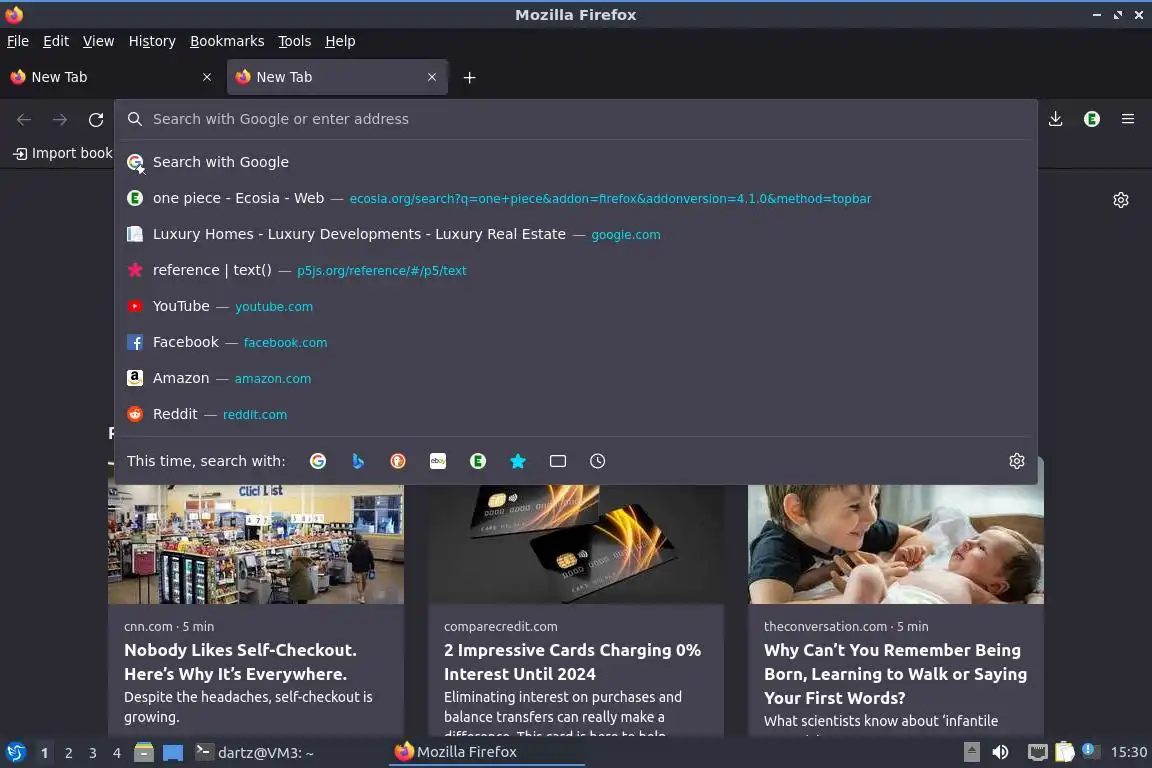
Task: Focus the address bar search field
Action: [575, 119]
